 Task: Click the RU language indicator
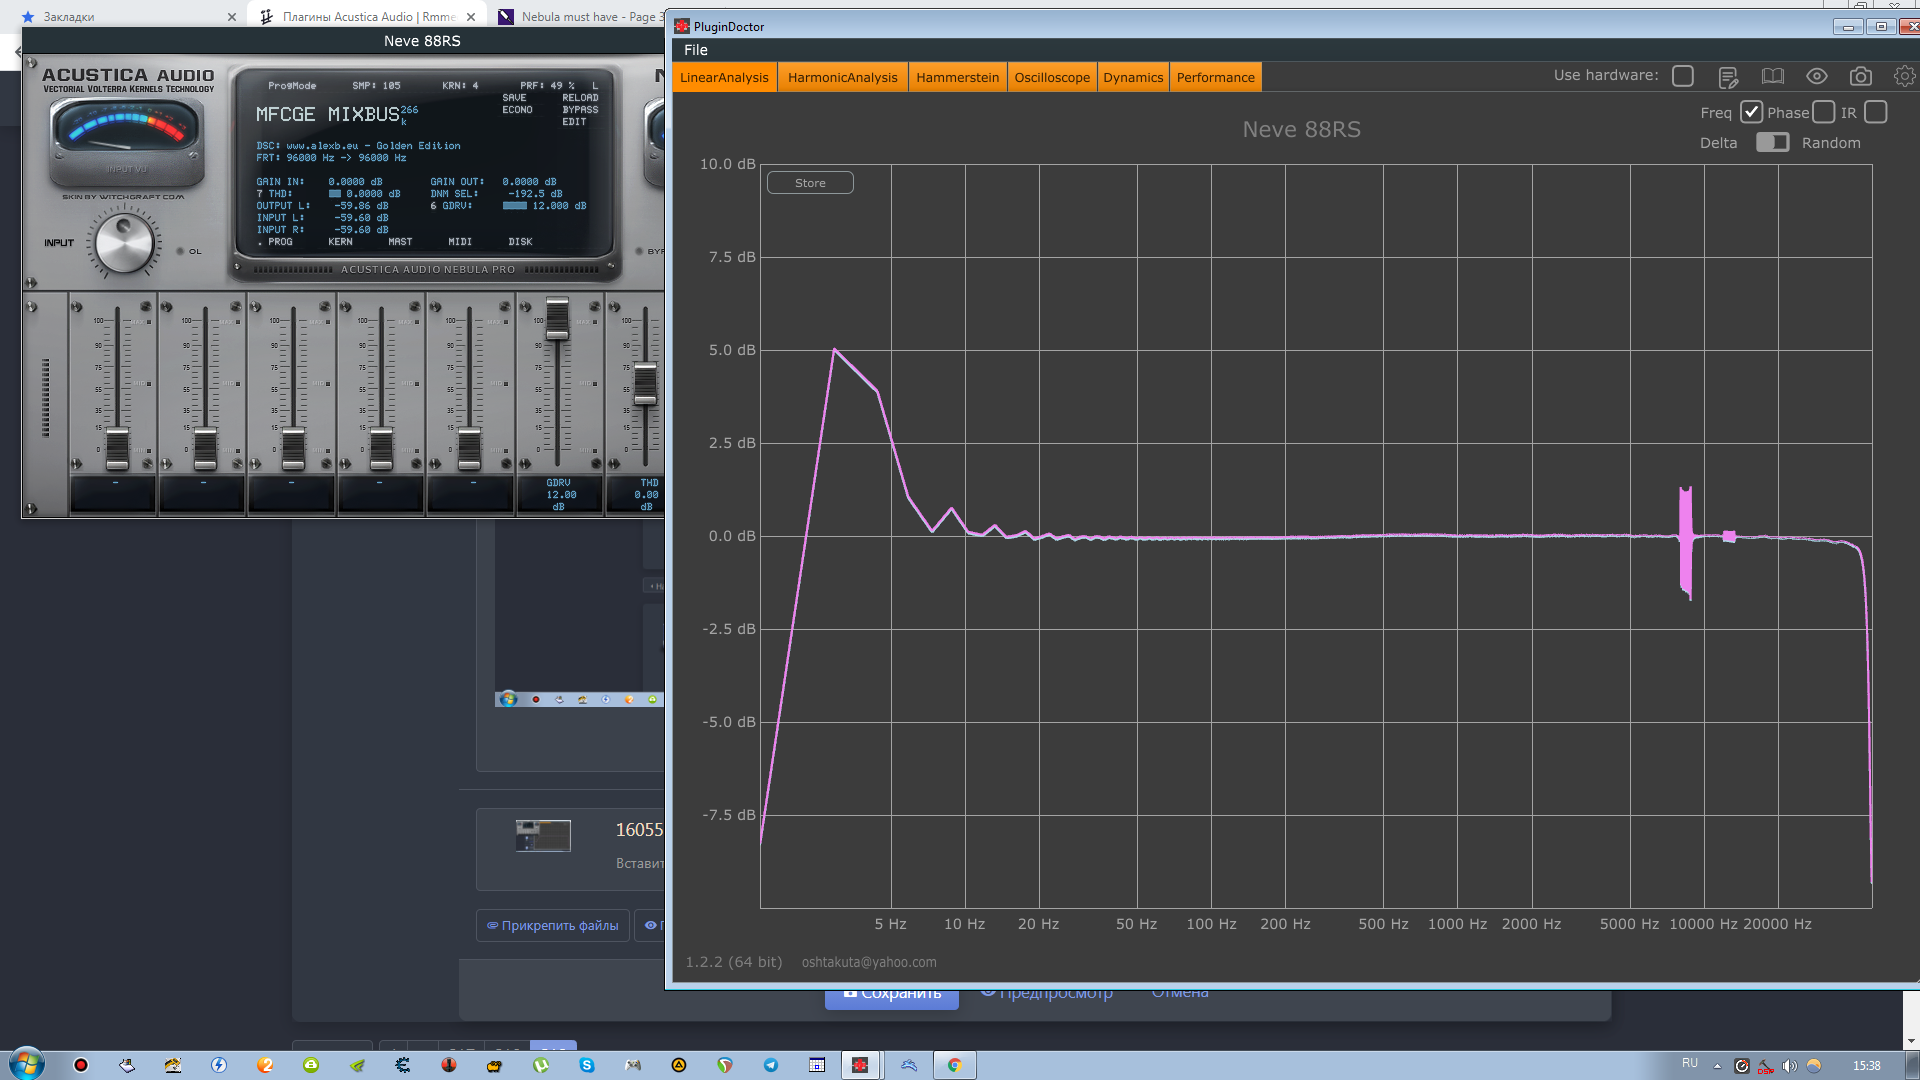(1690, 1063)
